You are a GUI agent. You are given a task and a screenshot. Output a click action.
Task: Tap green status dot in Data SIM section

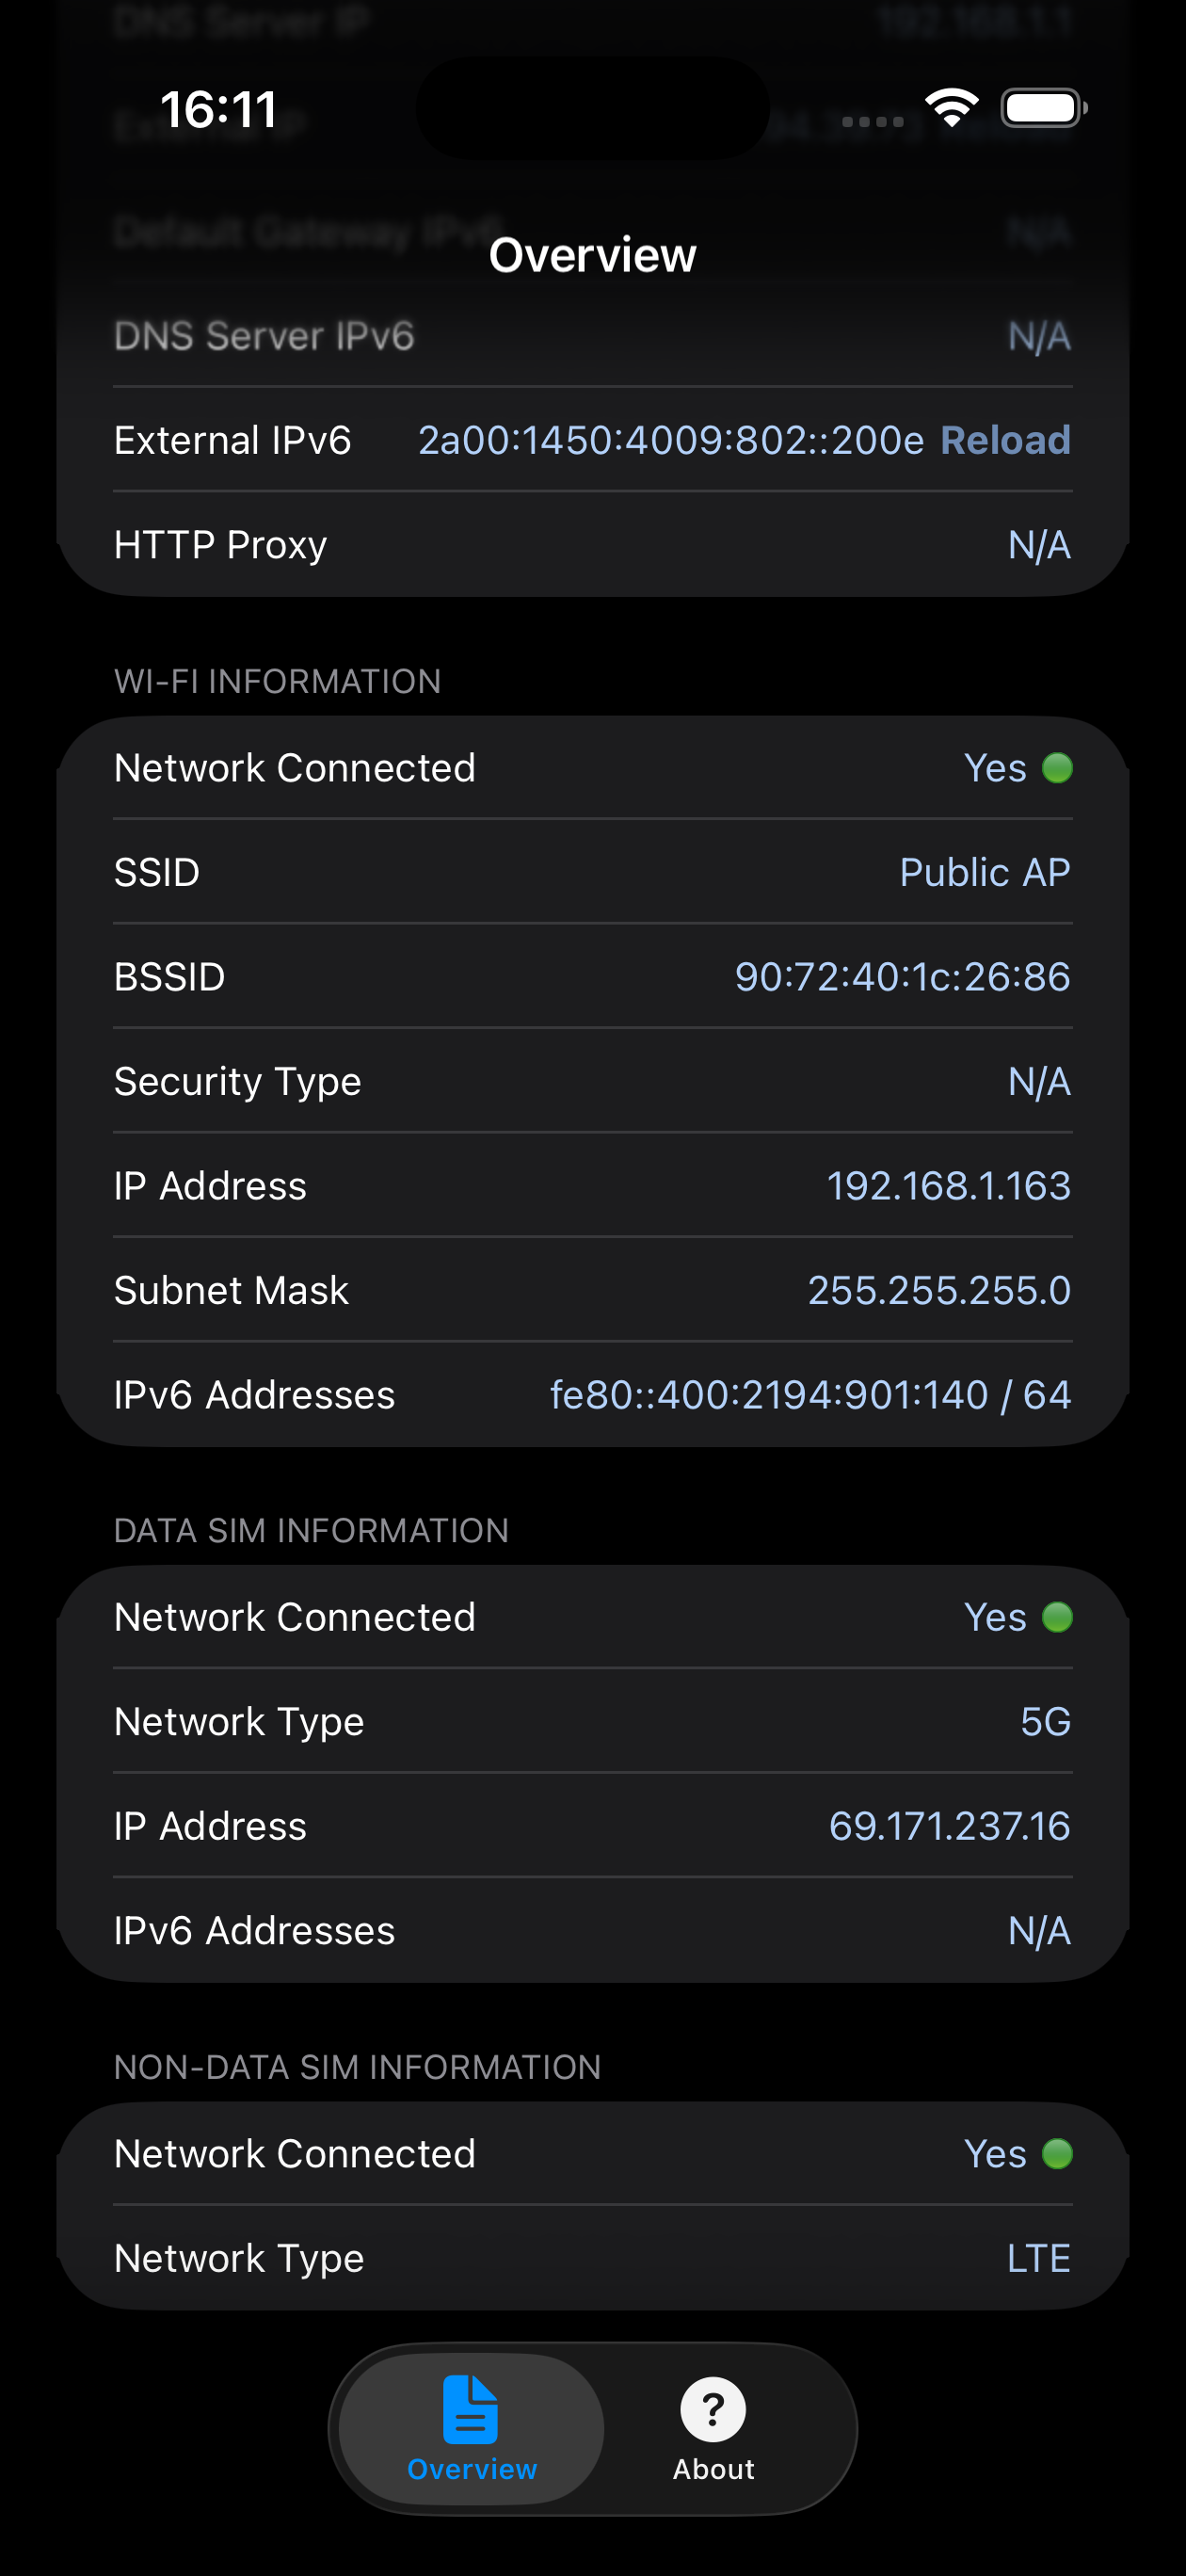click(1057, 1617)
